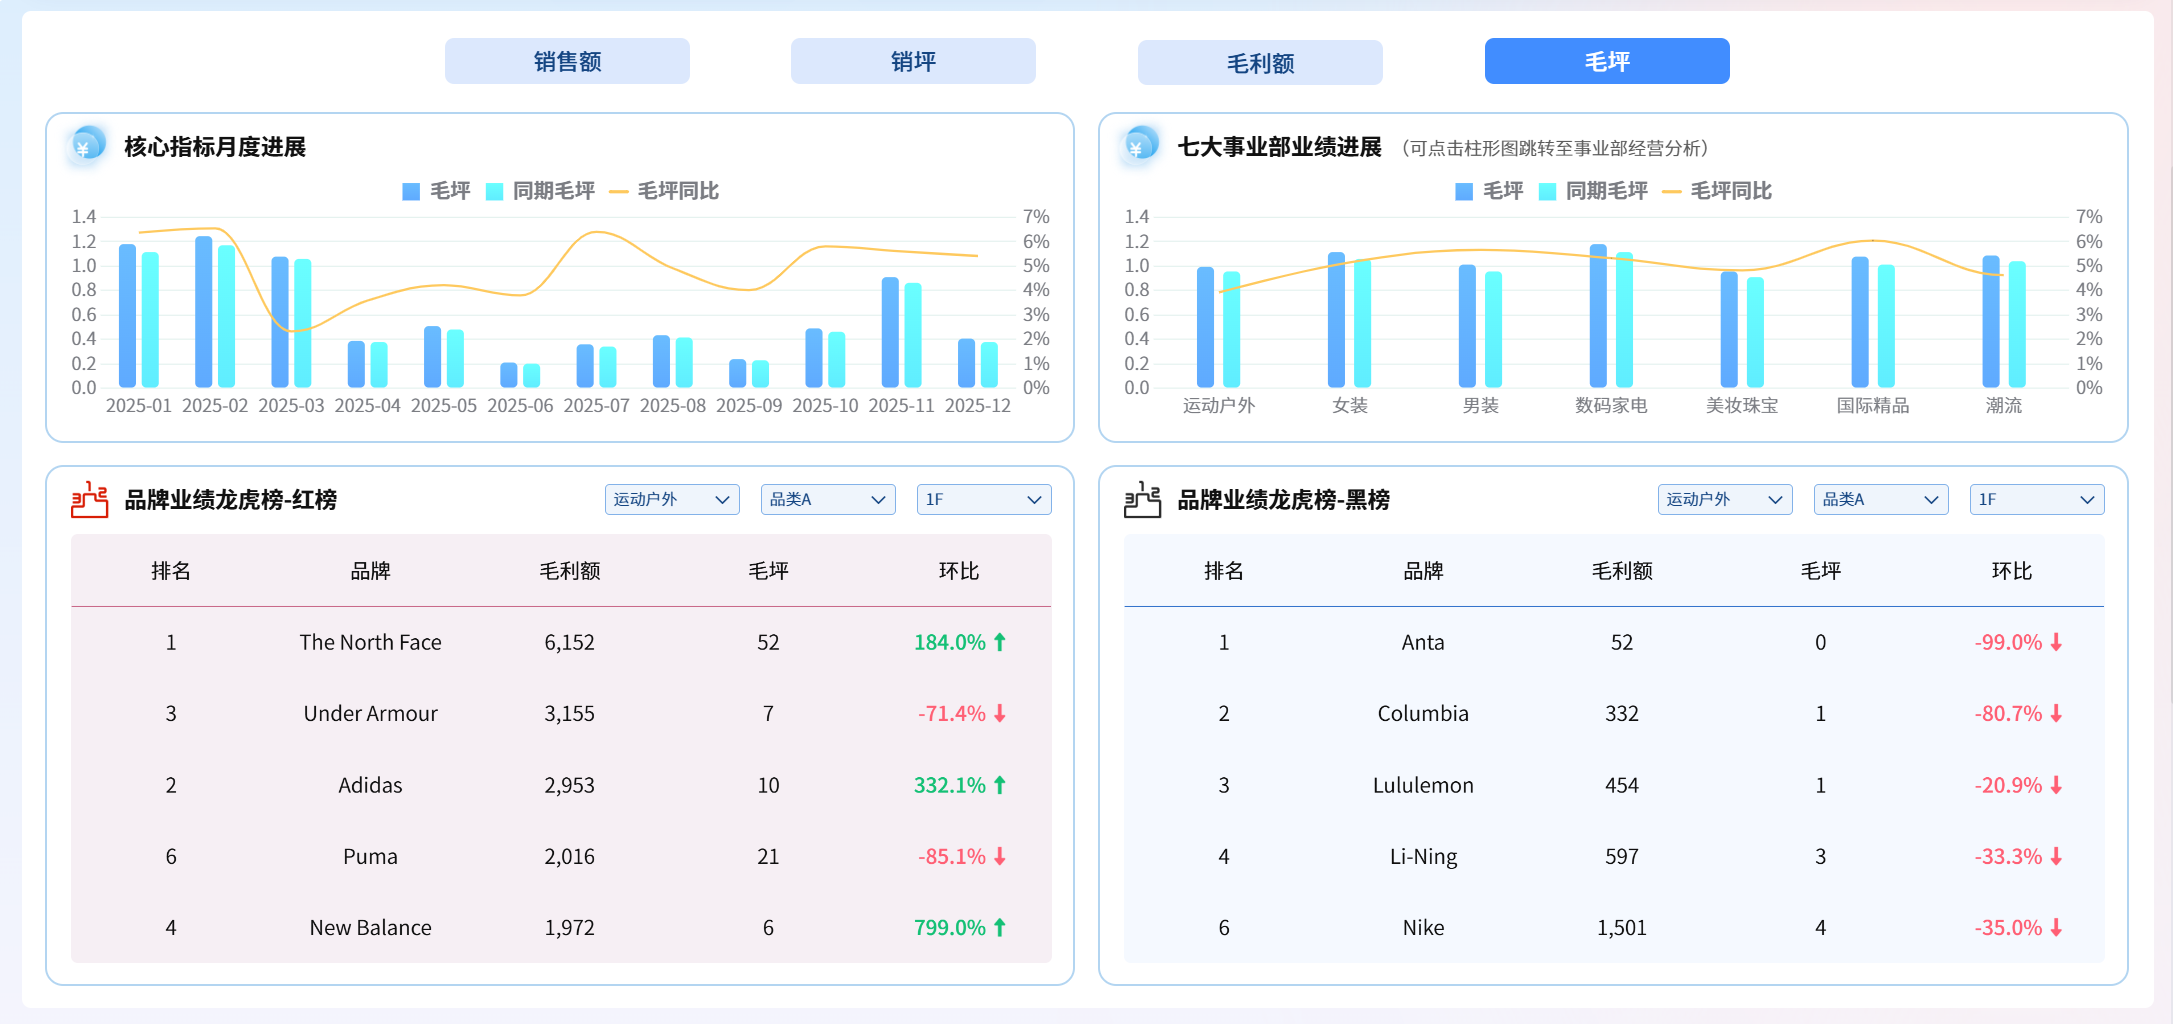Viewport: 2173px width, 1024px height.
Task: Click the Adidas brand cell
Action: click(370, 785)
